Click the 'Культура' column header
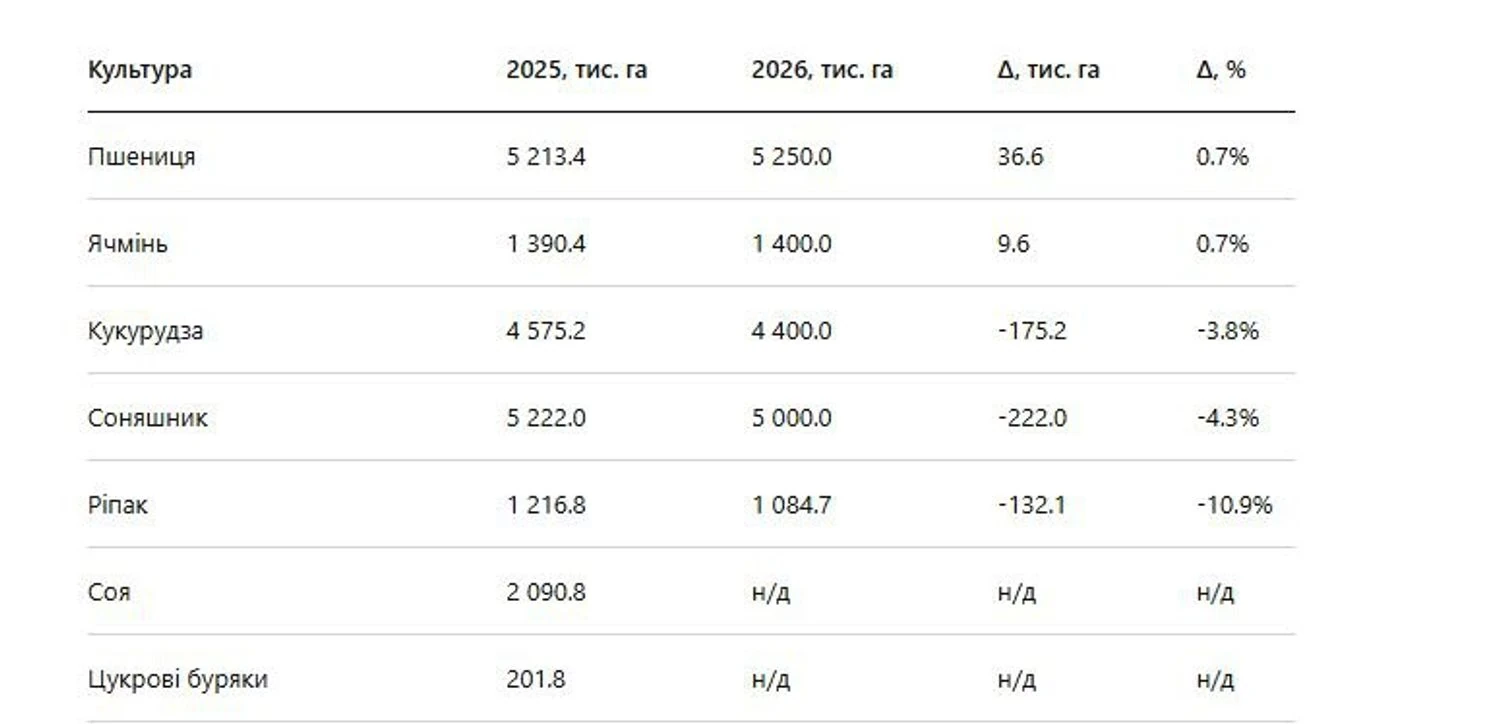Viewport: 1500px width, 724px height. (140, 70)
